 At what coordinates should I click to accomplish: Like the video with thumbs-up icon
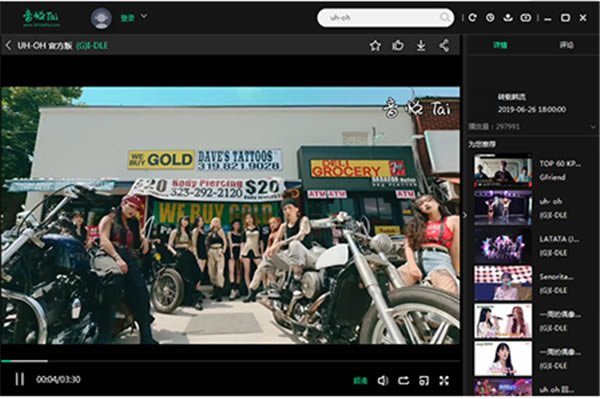[x=398, y=46]
